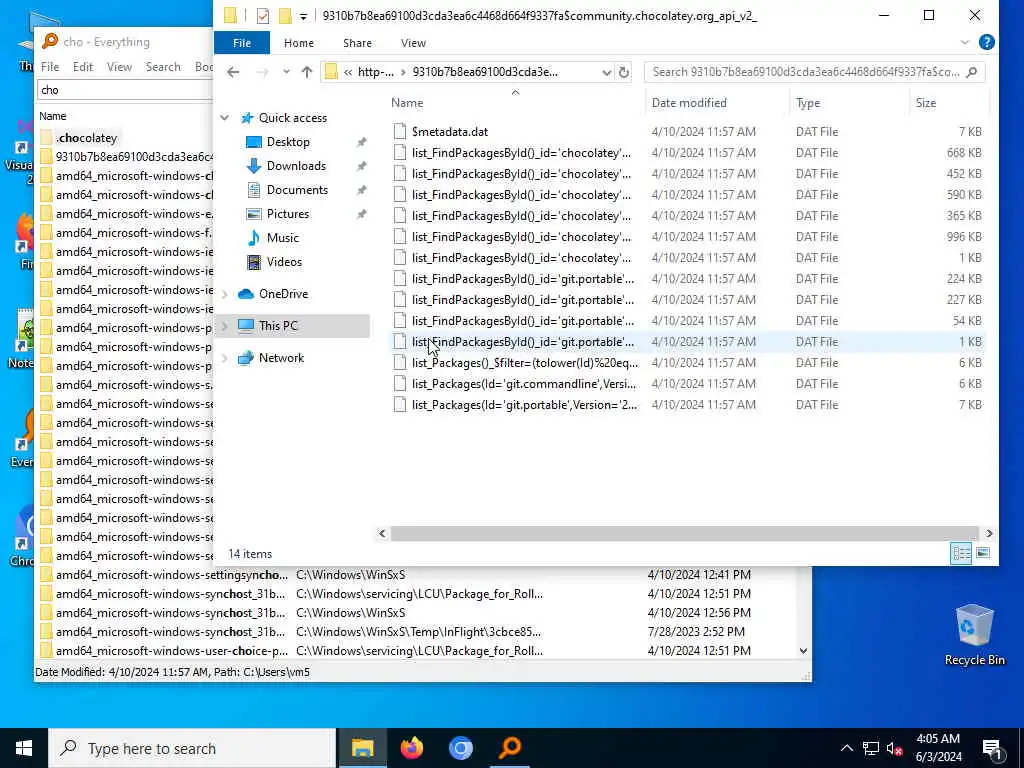This screenshot has height=768, width=1024.
Task: Open Pictures in navigation pane
Action: pos(287,214)
